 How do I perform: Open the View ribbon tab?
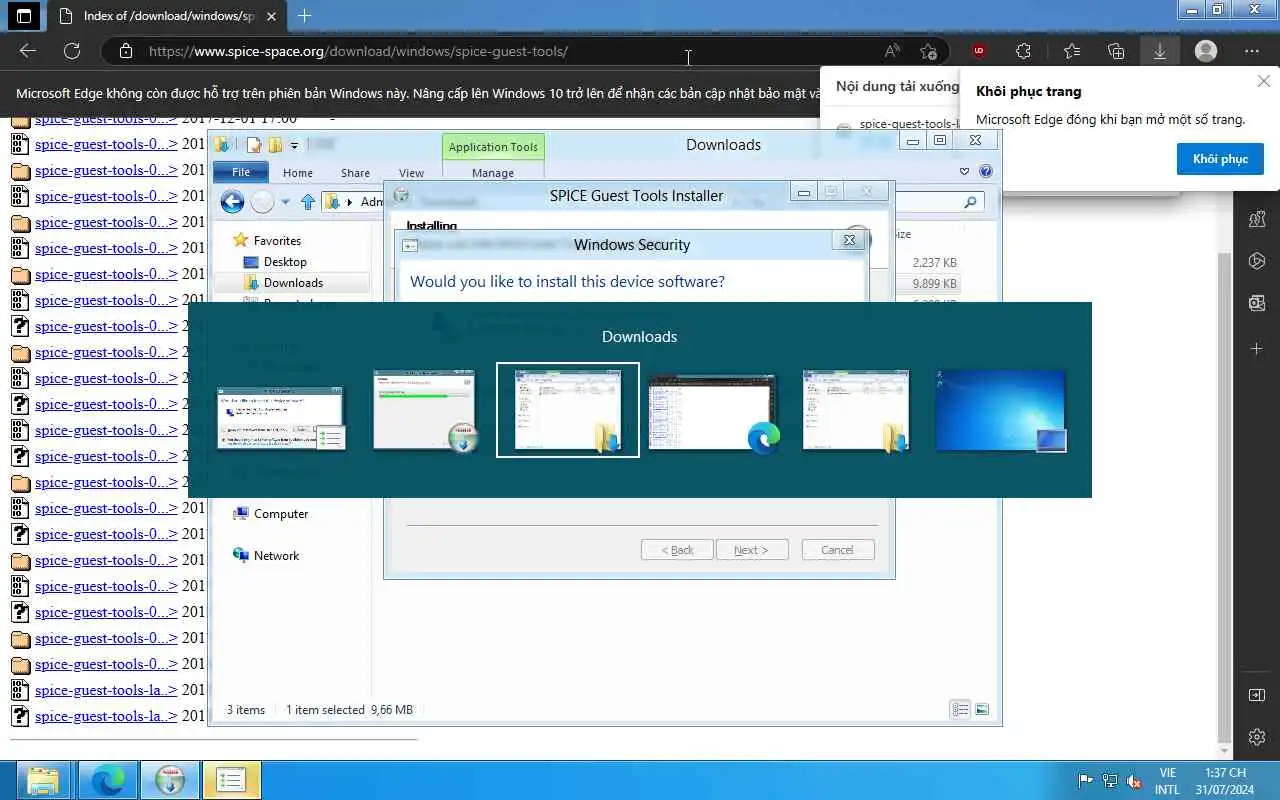(x=411, y=173)
